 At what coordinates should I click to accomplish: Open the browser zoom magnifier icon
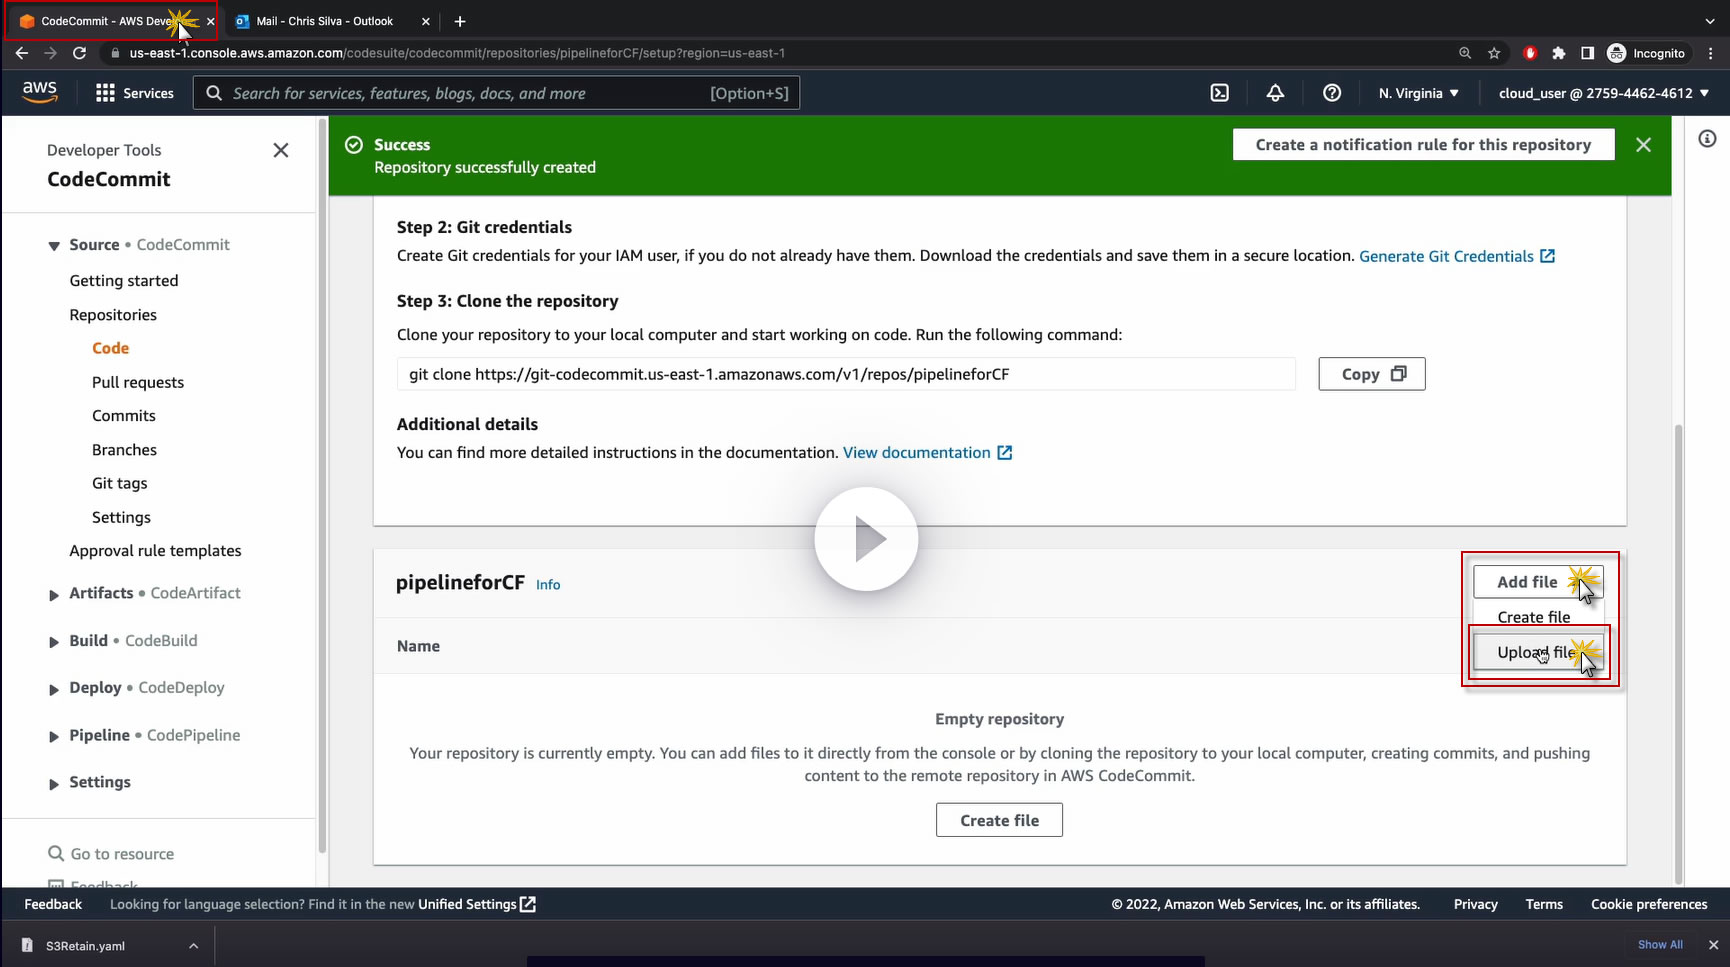[x=1465, y=53]
